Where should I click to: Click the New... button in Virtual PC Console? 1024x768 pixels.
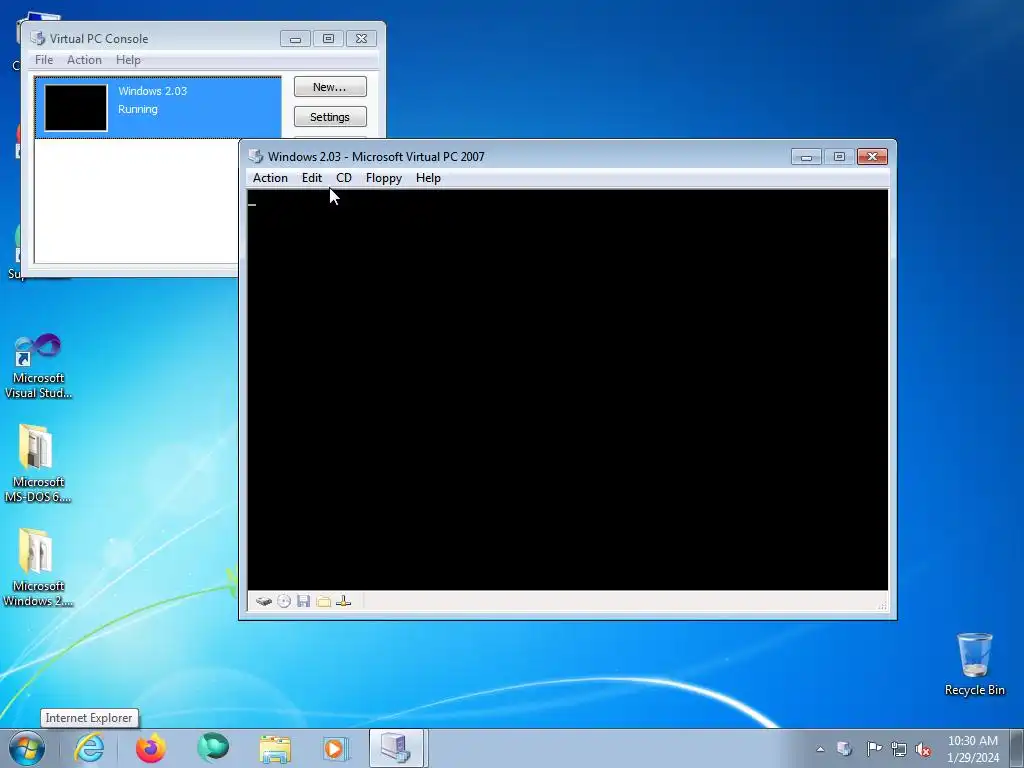[x=330, y=87]
